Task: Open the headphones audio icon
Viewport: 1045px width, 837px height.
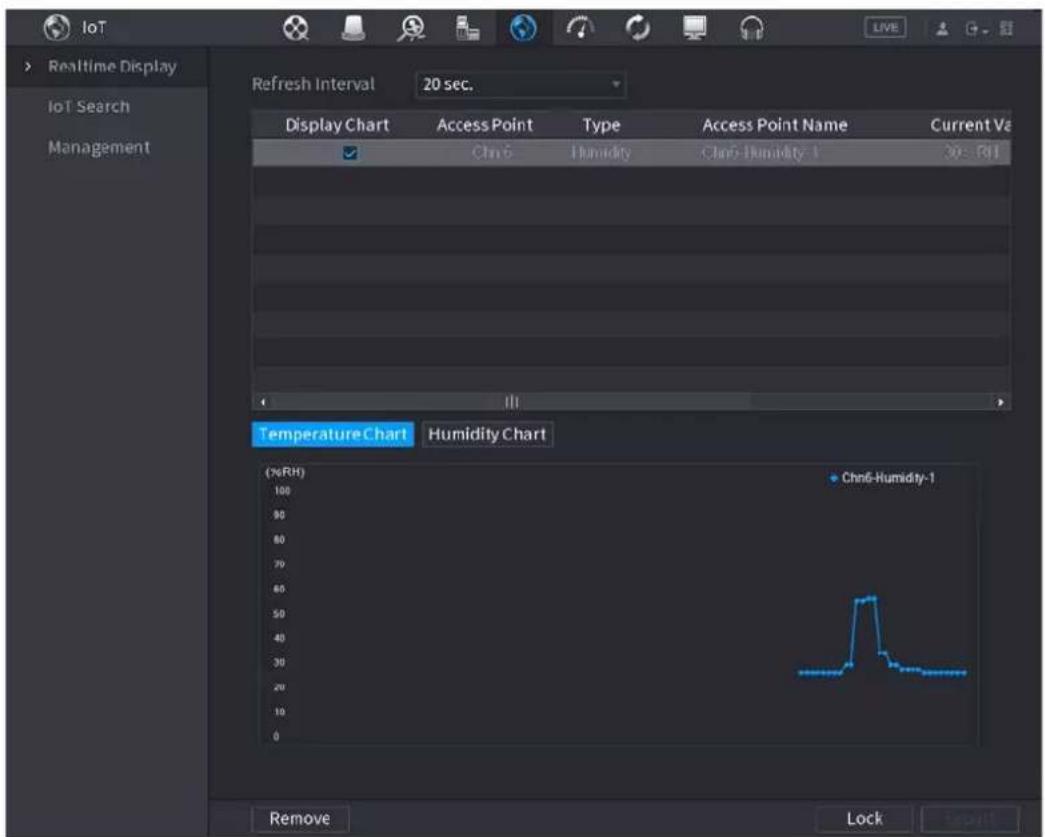Action: (752, 29)
